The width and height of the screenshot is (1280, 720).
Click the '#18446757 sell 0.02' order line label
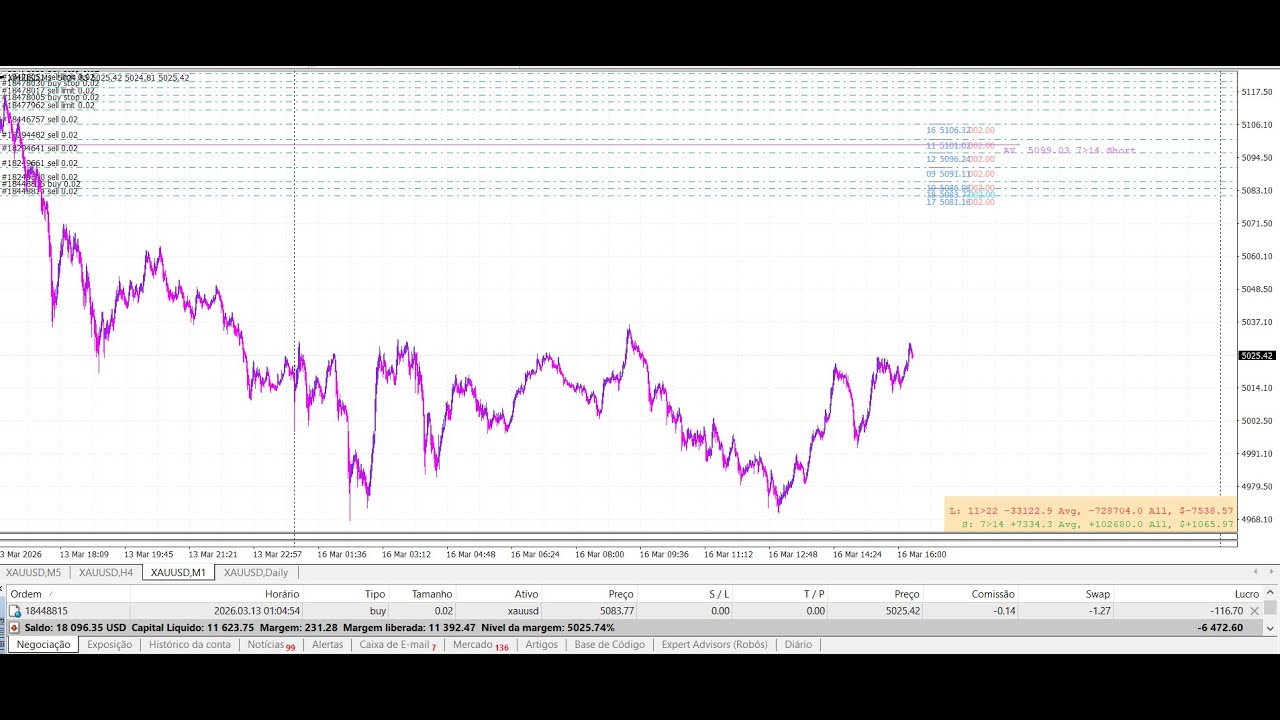click(40, 120)
